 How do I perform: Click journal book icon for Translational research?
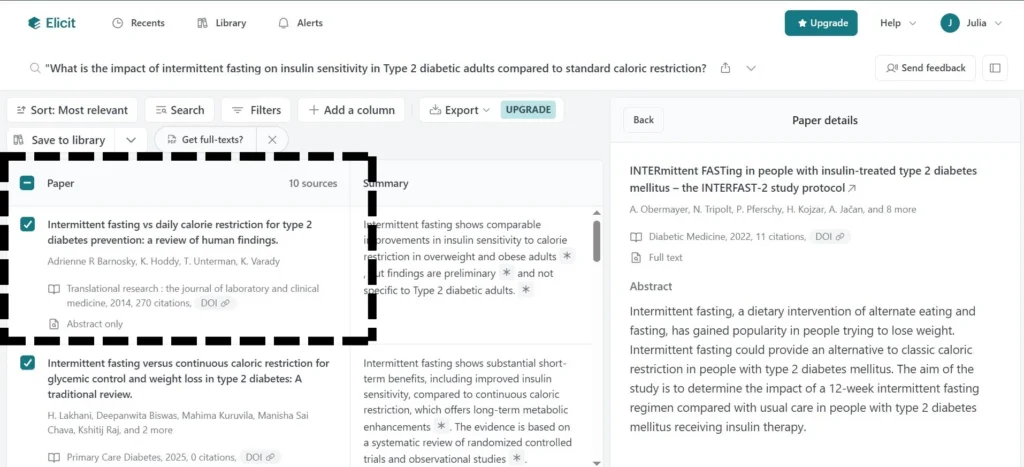[x=54, y=289]
